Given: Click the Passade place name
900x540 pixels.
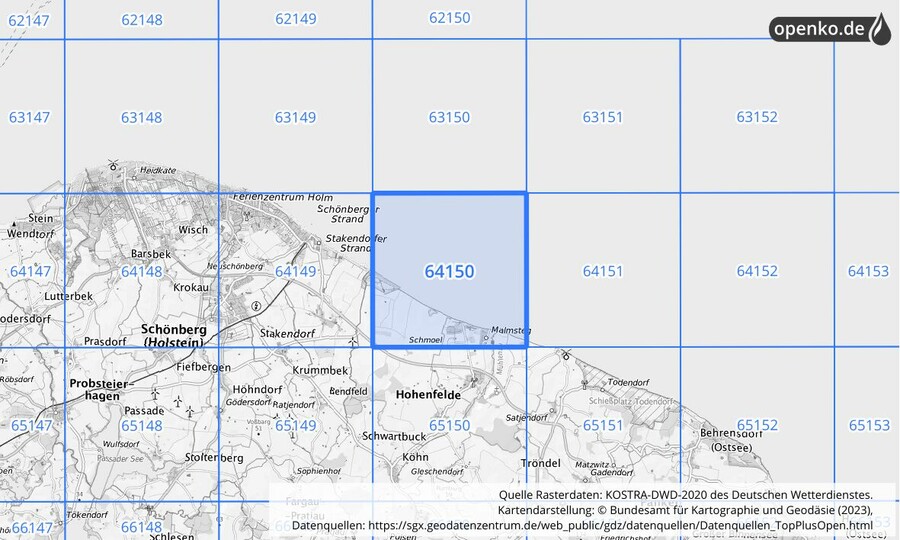Looking at the screenshot, I should [x=144, y=411].
